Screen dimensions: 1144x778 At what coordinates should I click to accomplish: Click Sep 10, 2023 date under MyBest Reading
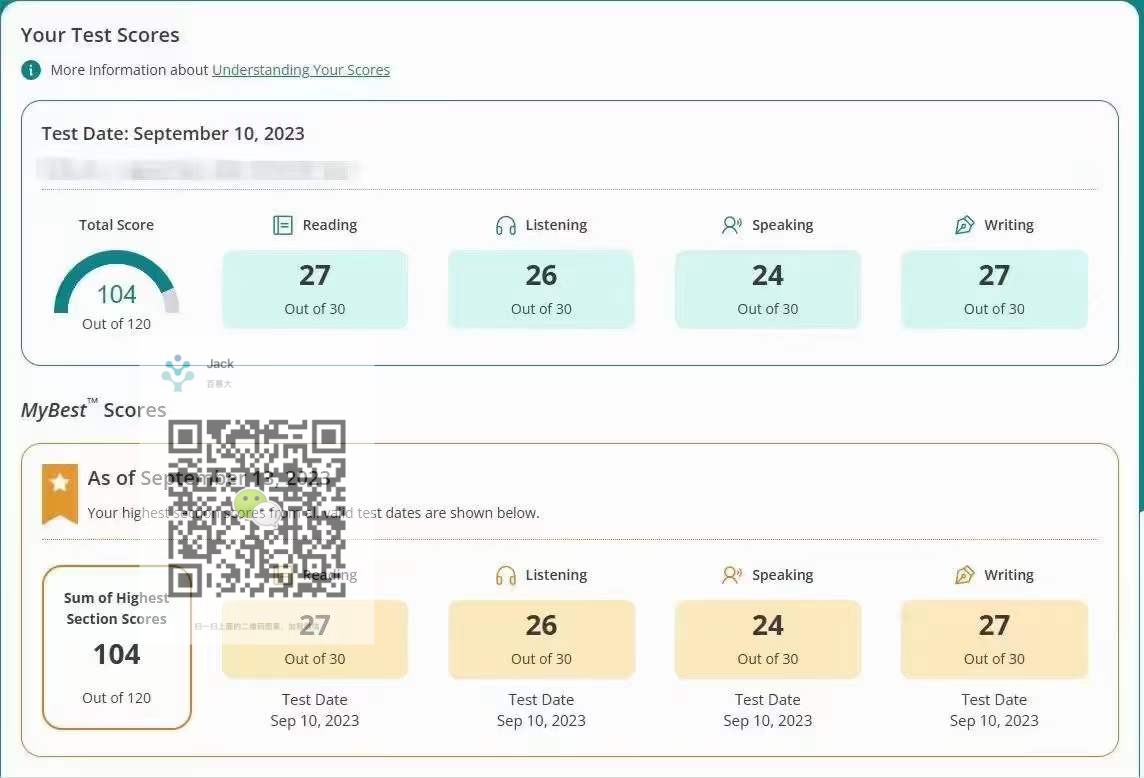coord(314,721)
